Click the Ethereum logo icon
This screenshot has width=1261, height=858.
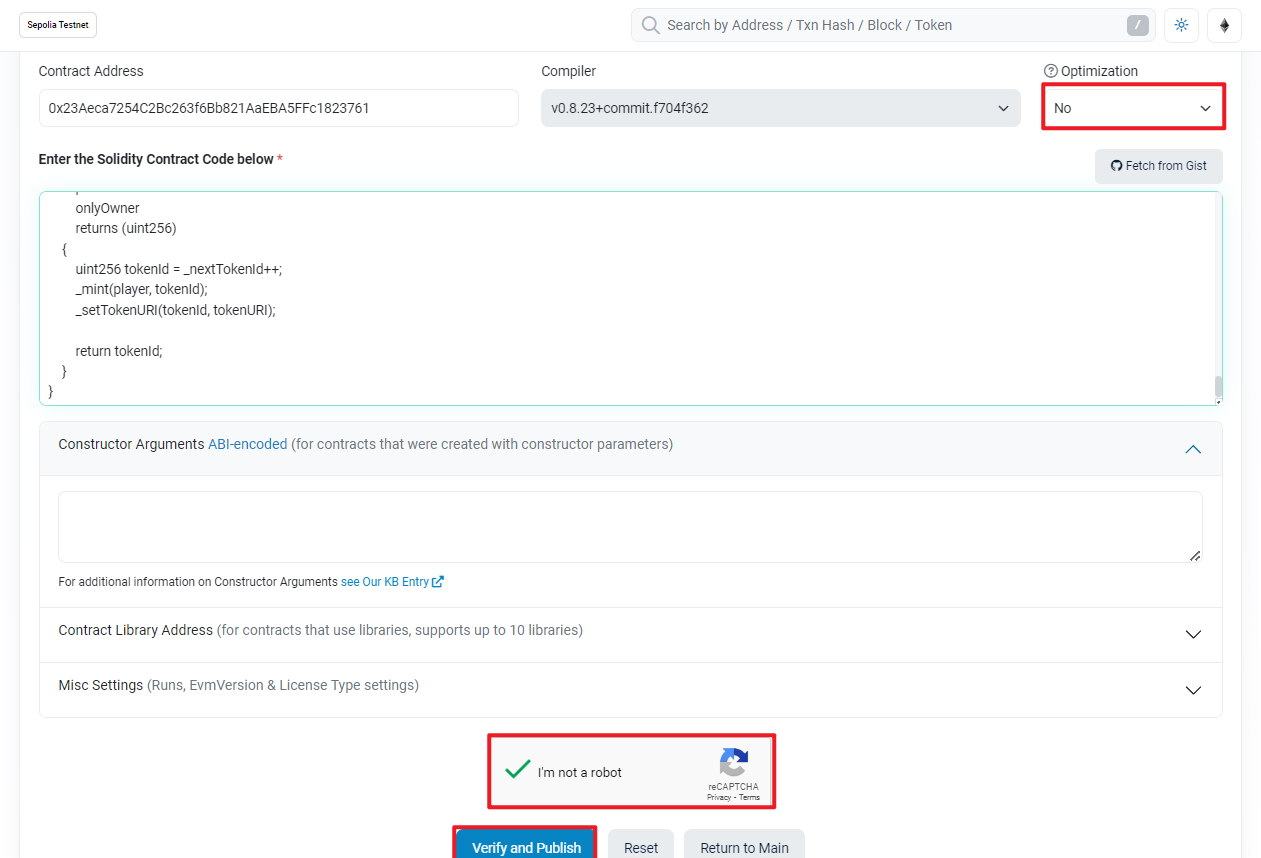[1224, 25]
